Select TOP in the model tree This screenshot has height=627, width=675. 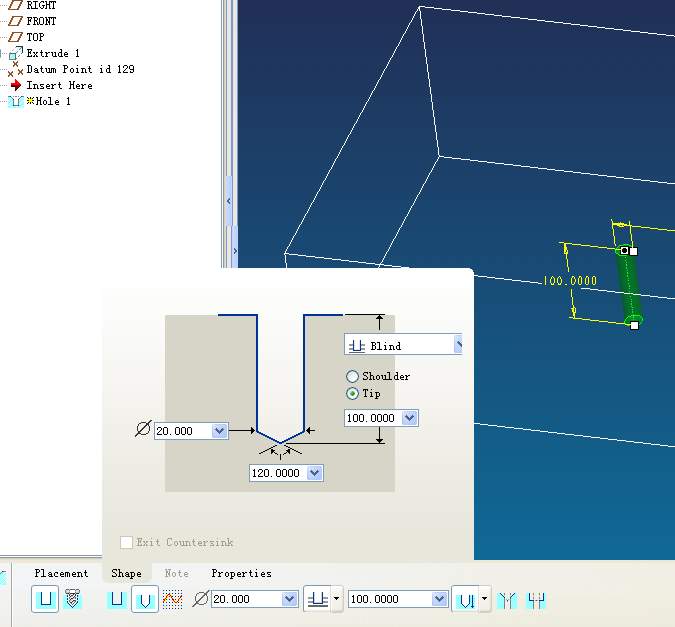(35, 37)
